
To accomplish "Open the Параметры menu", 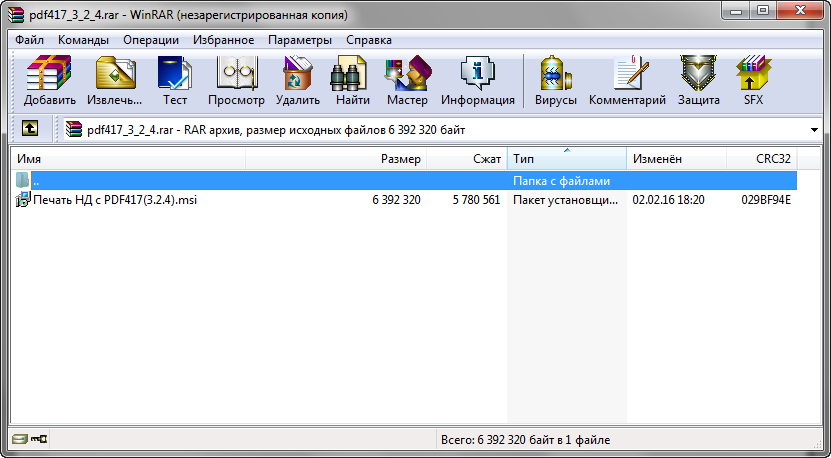I will [x=300, y=40].
